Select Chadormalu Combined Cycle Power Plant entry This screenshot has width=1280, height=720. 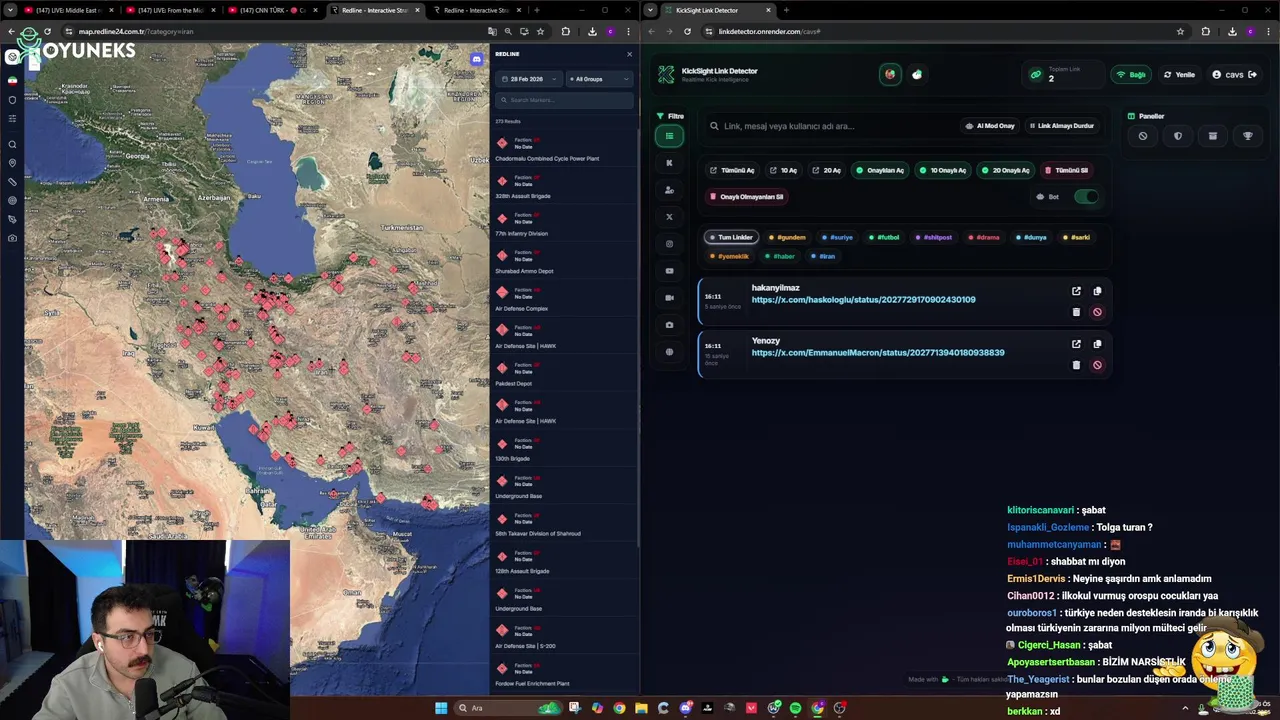[564, 149]
